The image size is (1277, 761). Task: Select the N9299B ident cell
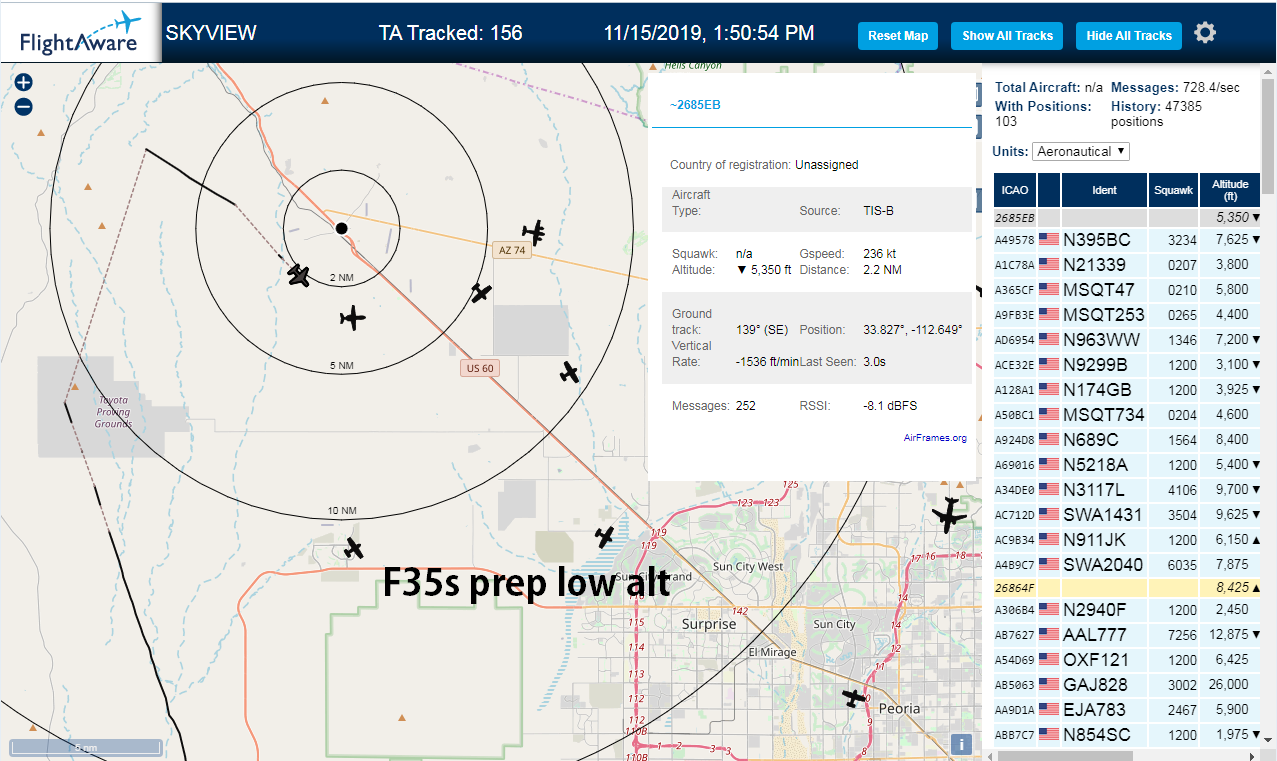pos(1104,364)
